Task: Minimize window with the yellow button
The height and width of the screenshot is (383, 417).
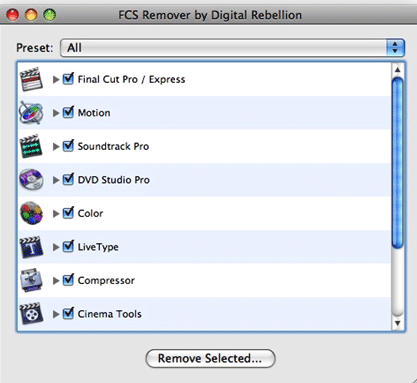Action: click(x=31, y=15)
